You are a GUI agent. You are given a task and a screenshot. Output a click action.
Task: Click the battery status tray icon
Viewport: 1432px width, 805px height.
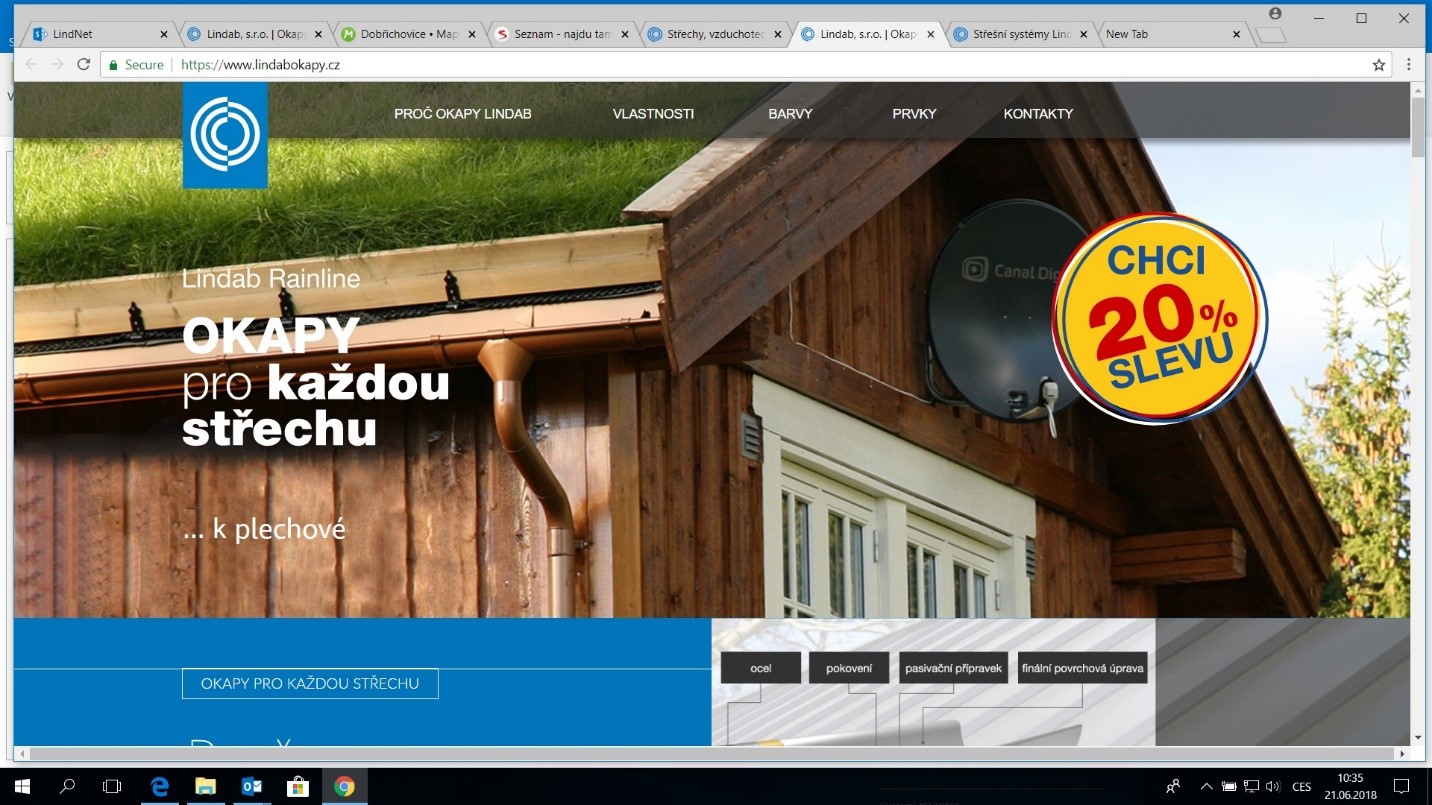[1229, 787]
